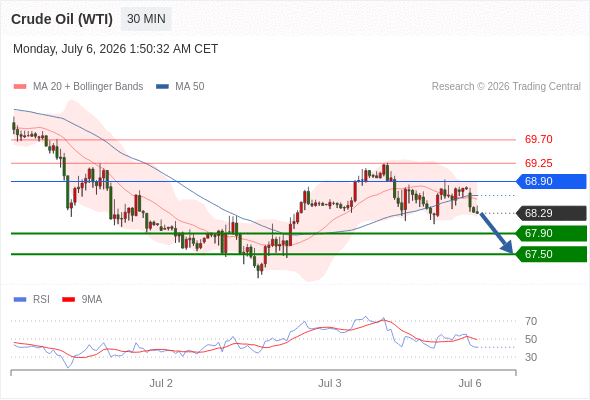Click the blue 68.90 pivot price tag
This screenshot has width=590, height=400.
click(551, 181)
